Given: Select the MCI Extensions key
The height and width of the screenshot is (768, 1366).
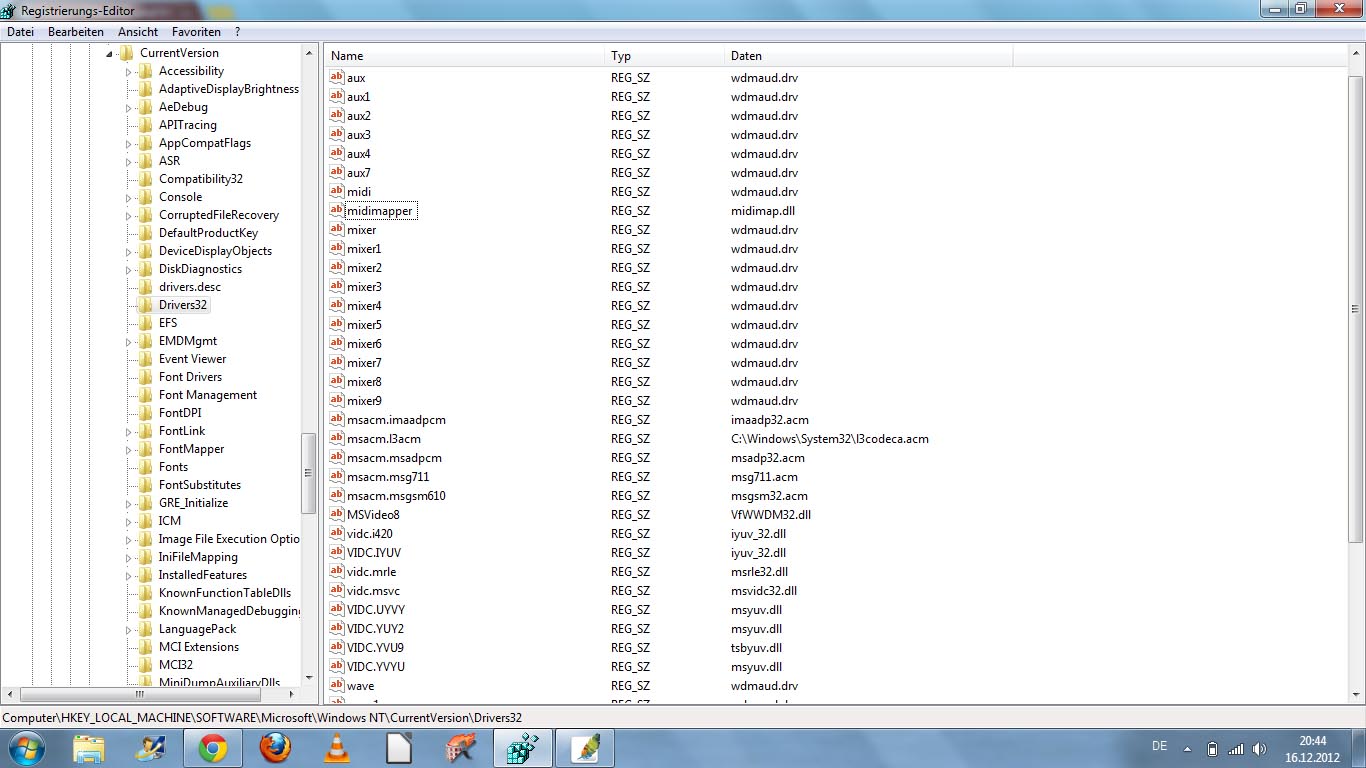Looking at the screenshot, I should pos(199,647).
